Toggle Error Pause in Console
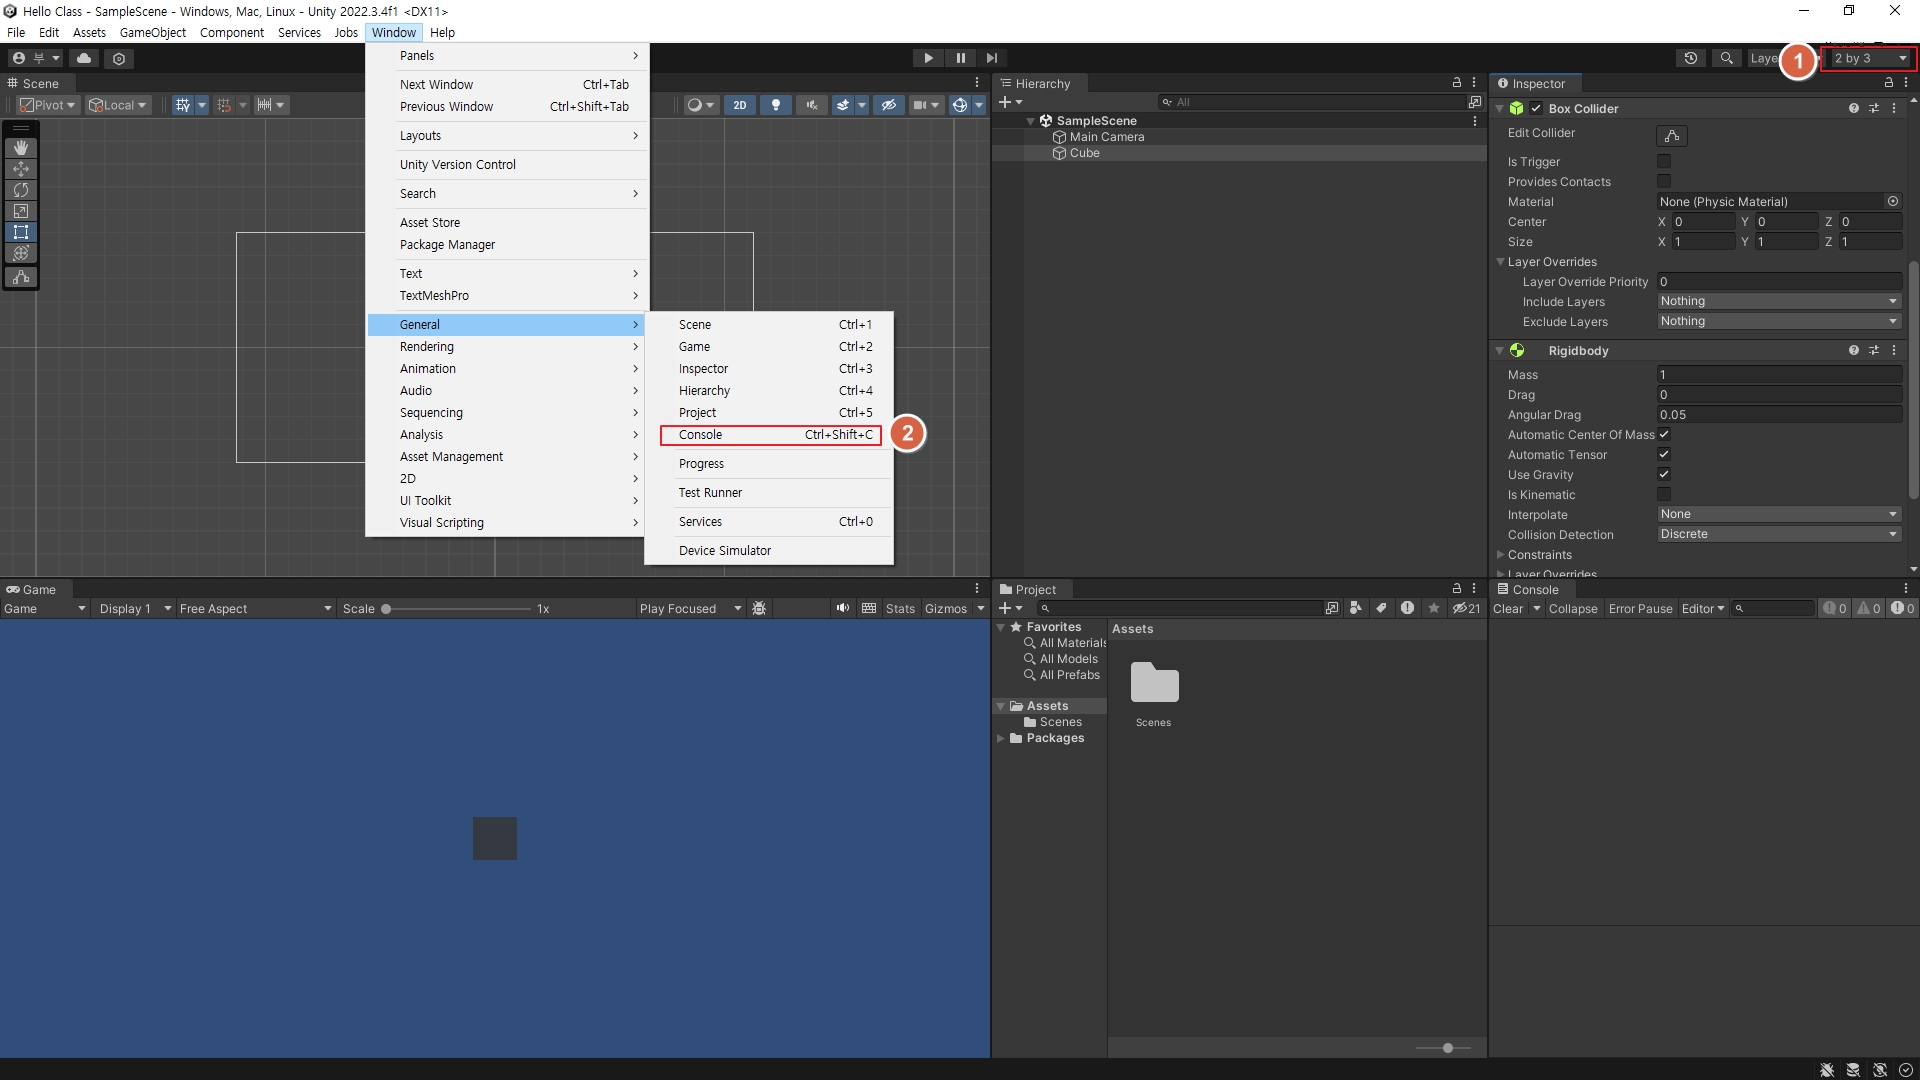Image resolution: width=1920 pixels, height=1080 pixels. click(x=1640, y=608)
